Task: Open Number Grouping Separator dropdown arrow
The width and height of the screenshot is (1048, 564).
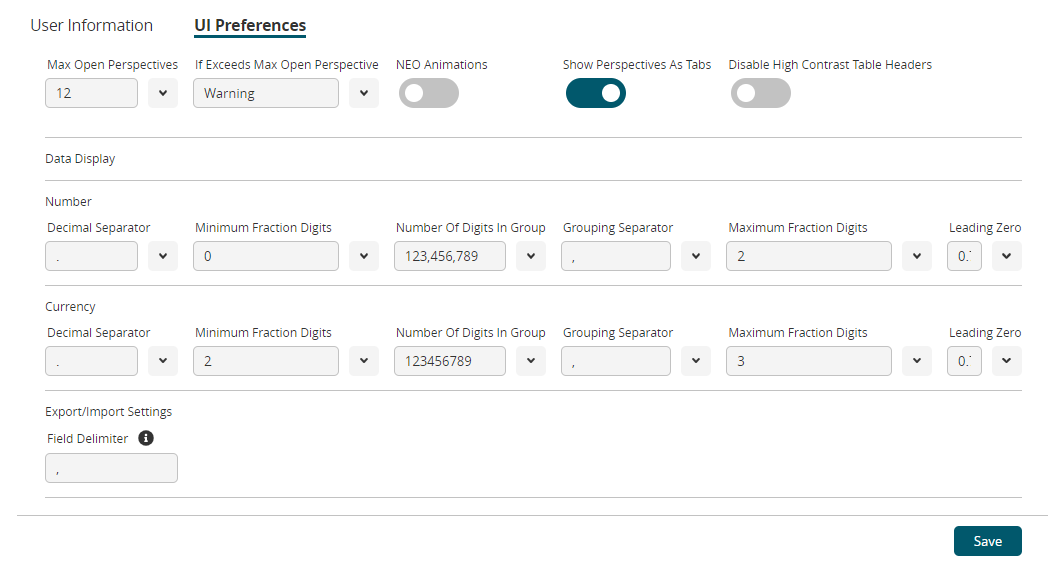Action: pyautogui.click(x=695, y=256)
